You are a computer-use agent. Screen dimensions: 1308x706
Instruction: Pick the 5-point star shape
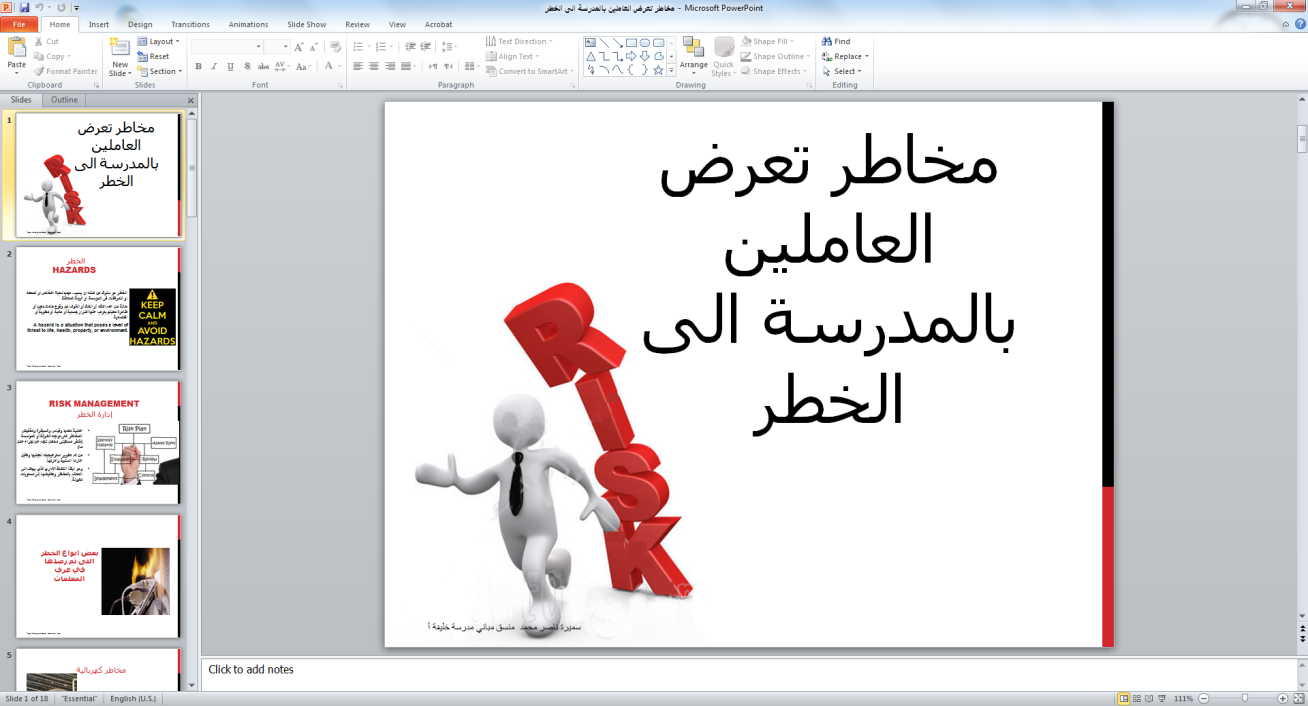[x=657, y=70]
